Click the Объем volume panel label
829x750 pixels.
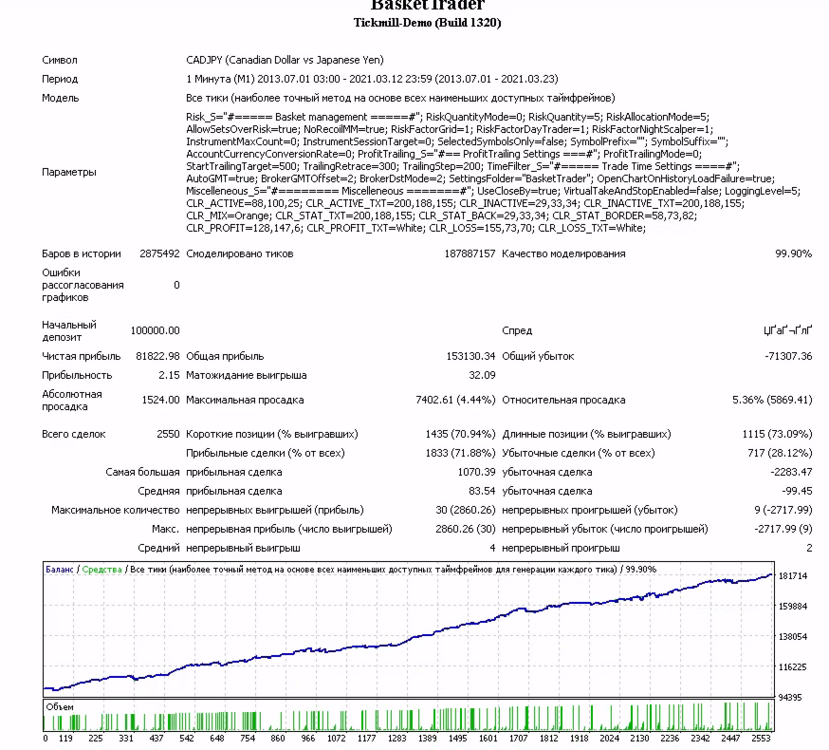click(59, 707)
